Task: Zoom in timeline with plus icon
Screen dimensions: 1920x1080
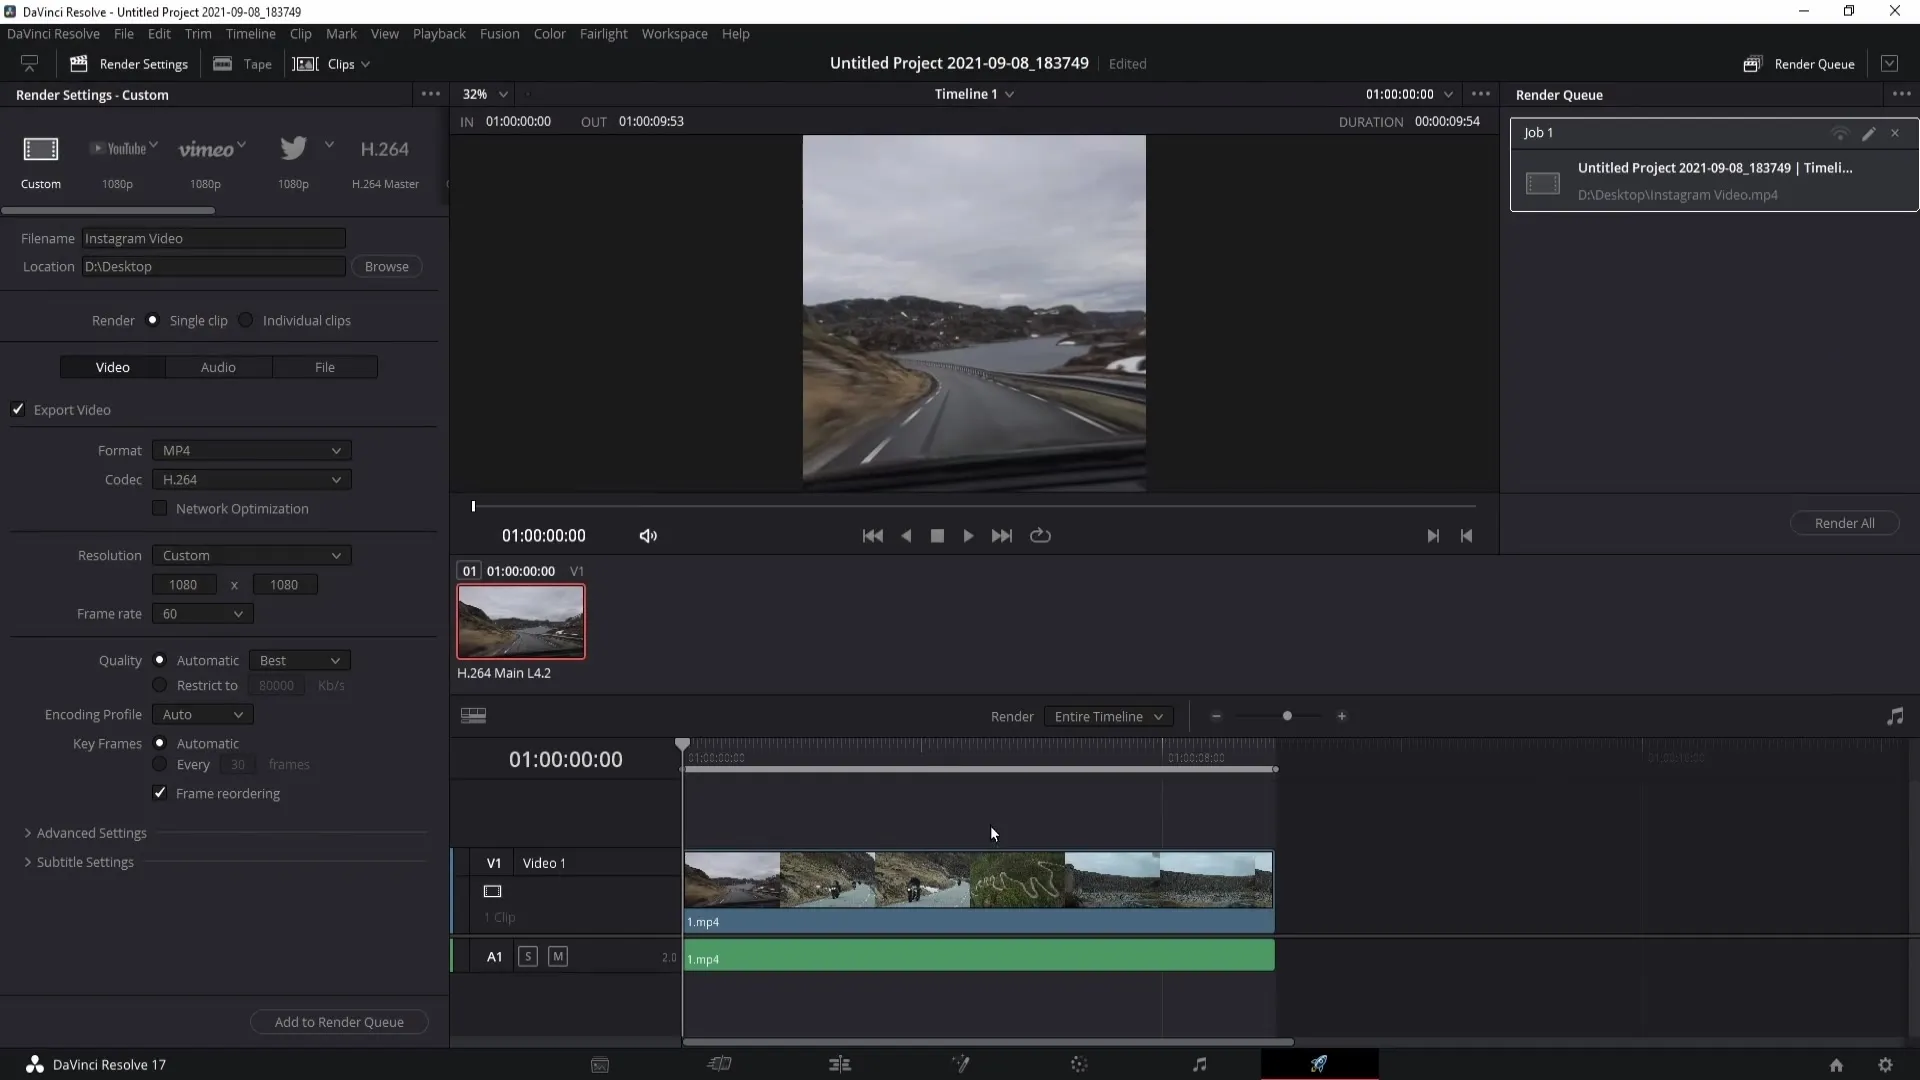Action: (1342, 716)
